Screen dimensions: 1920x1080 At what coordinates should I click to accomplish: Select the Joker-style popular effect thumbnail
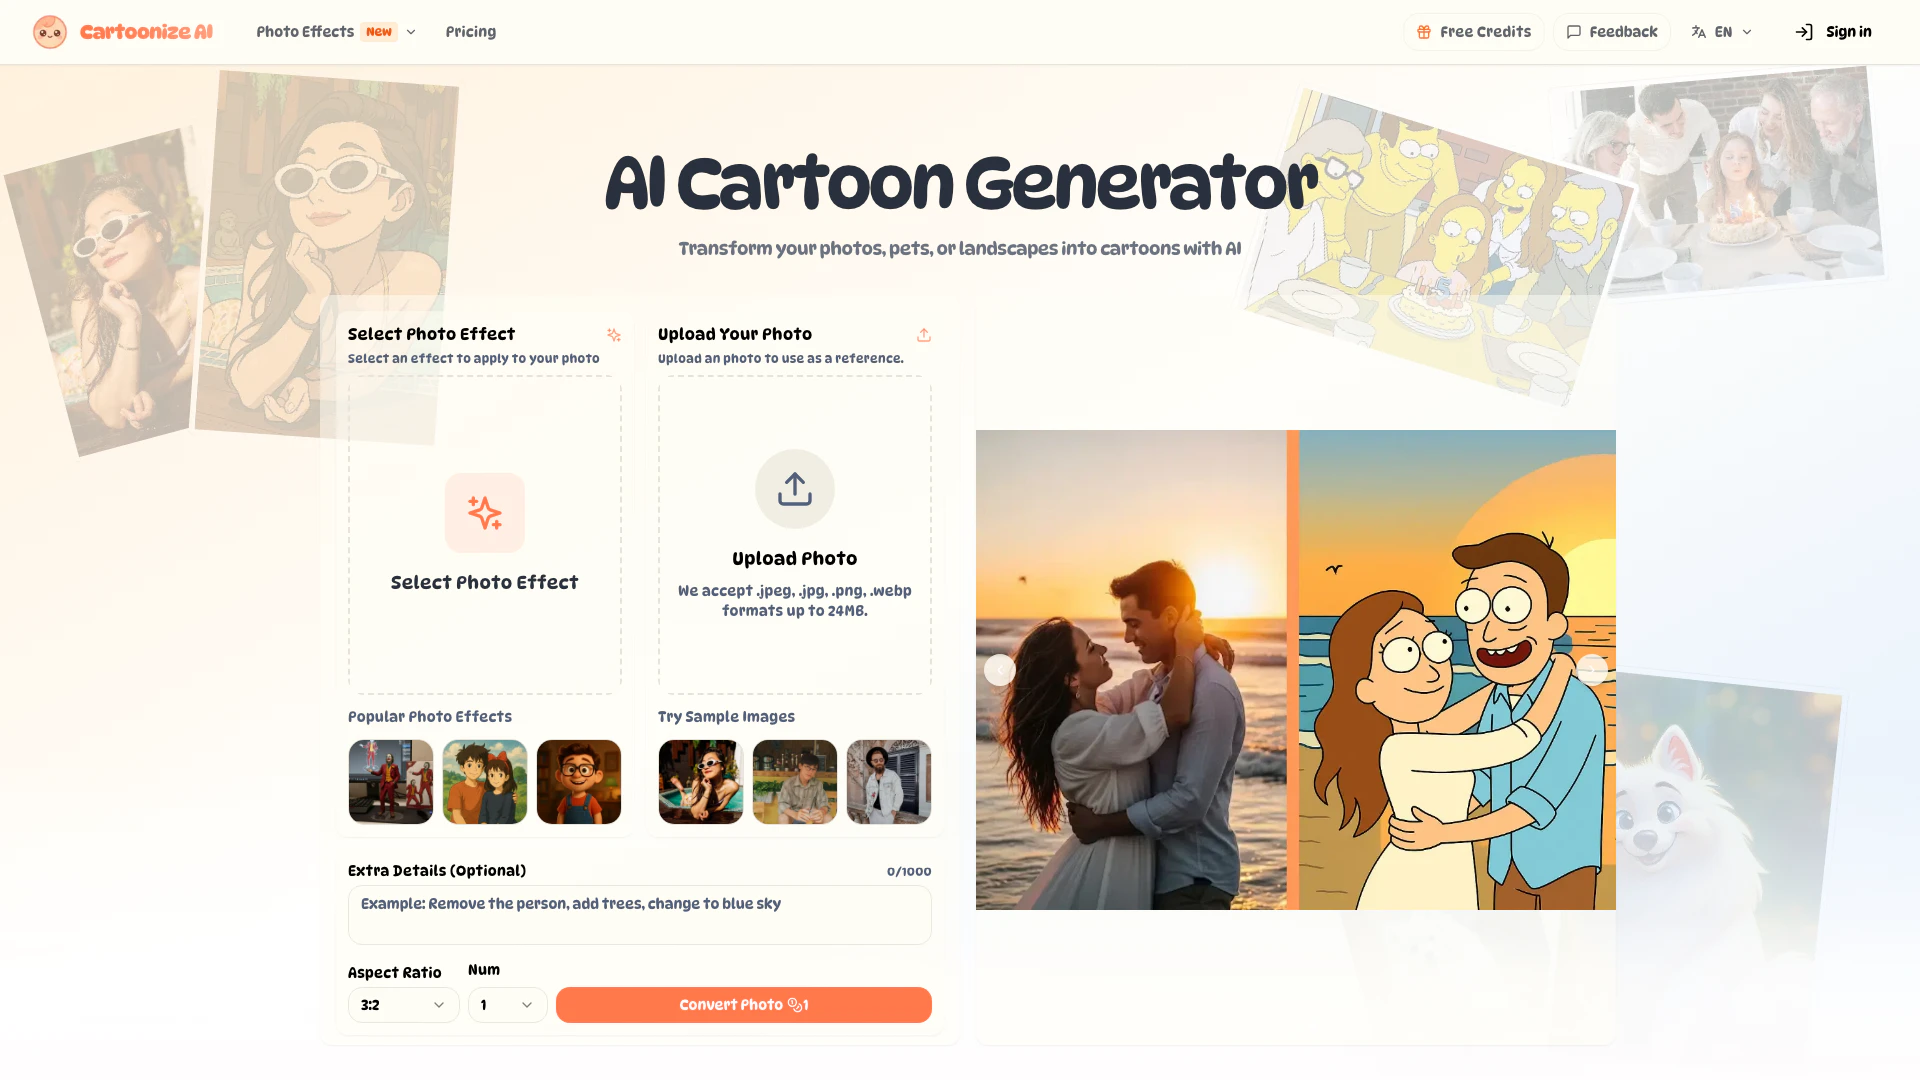point(391,782)
